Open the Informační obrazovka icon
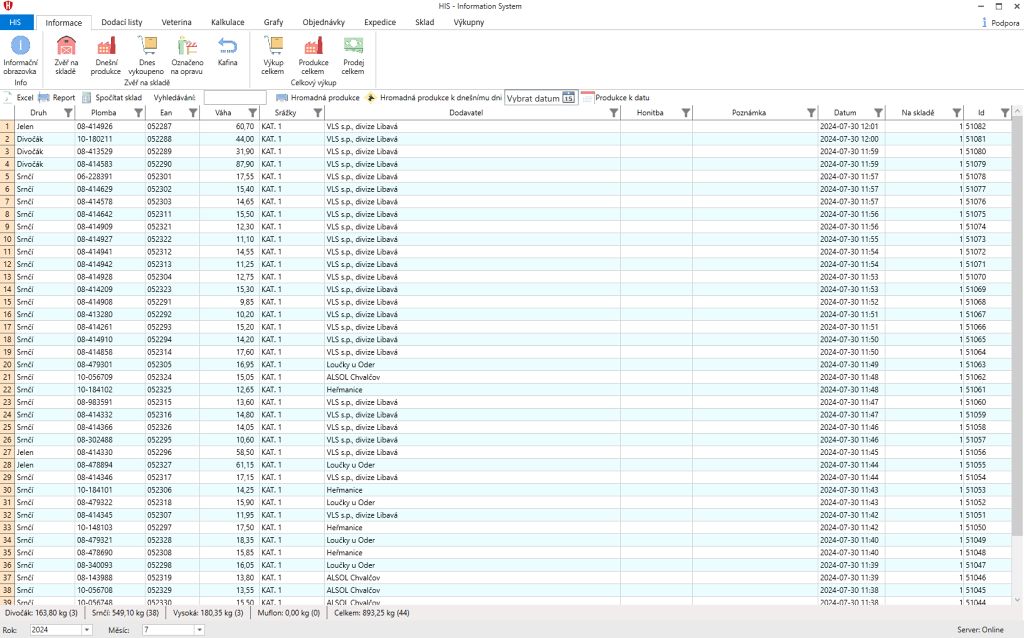Screen dimensions: 1024x638 [20, 46]
